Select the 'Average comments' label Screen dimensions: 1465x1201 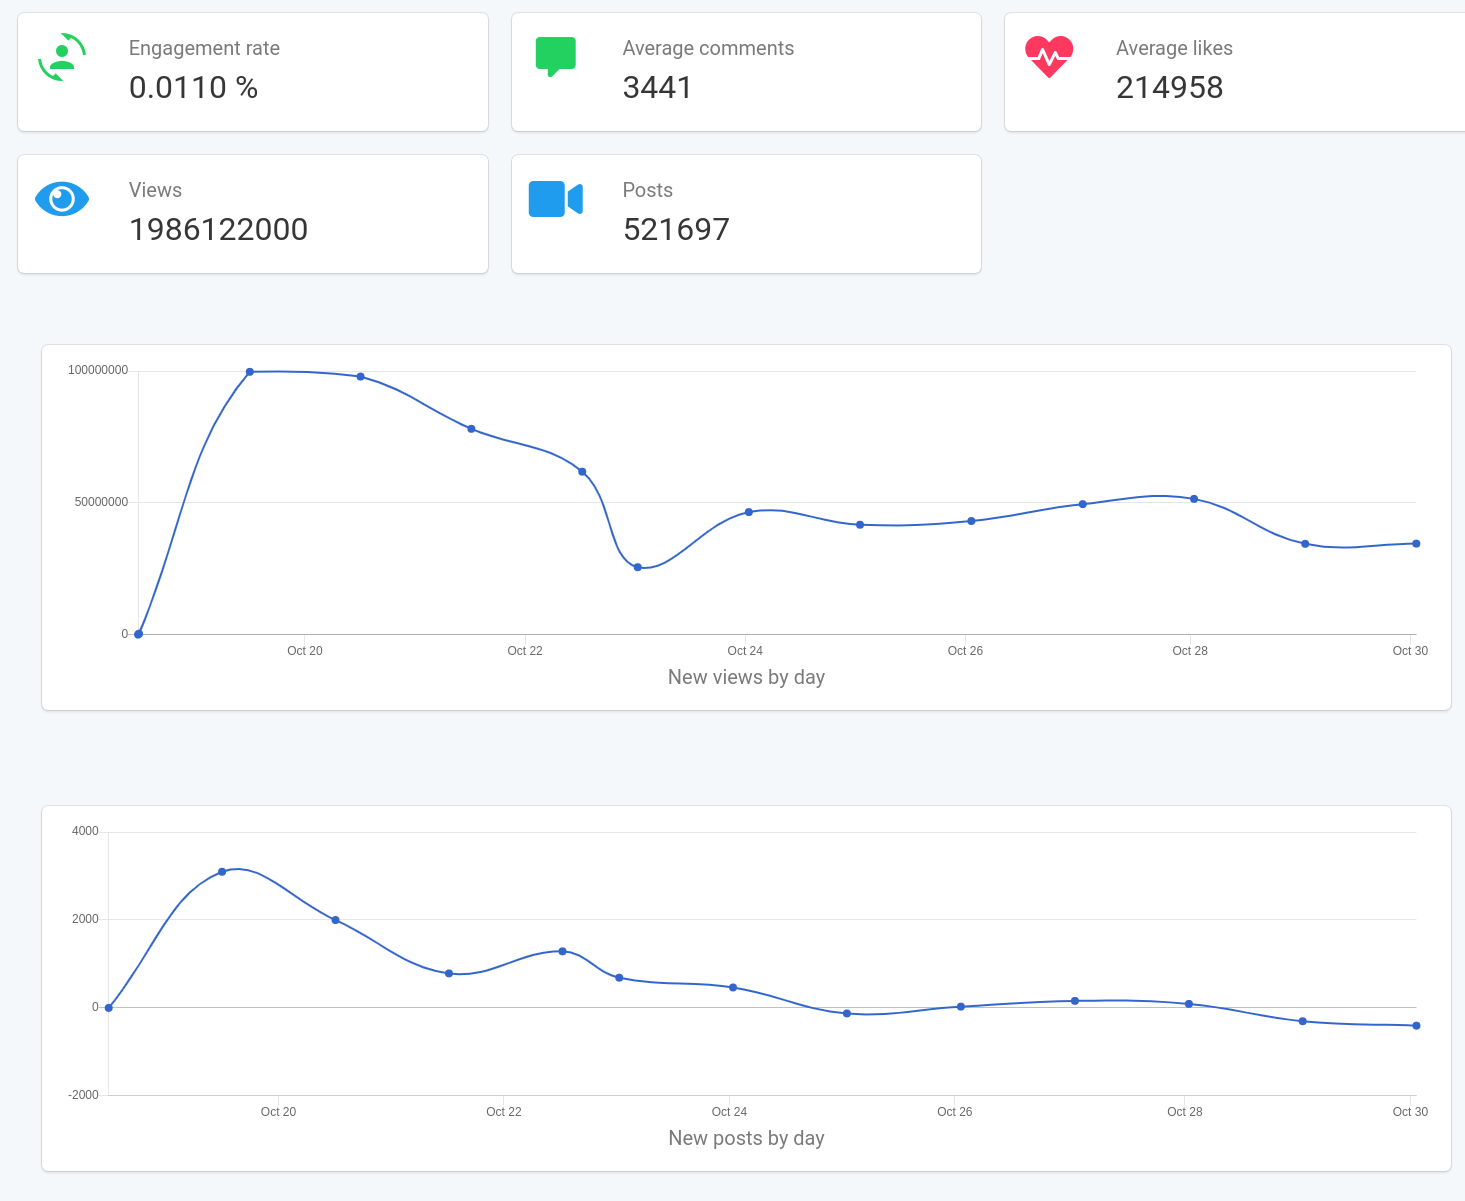pyautogui.click(x=708, y=48)
